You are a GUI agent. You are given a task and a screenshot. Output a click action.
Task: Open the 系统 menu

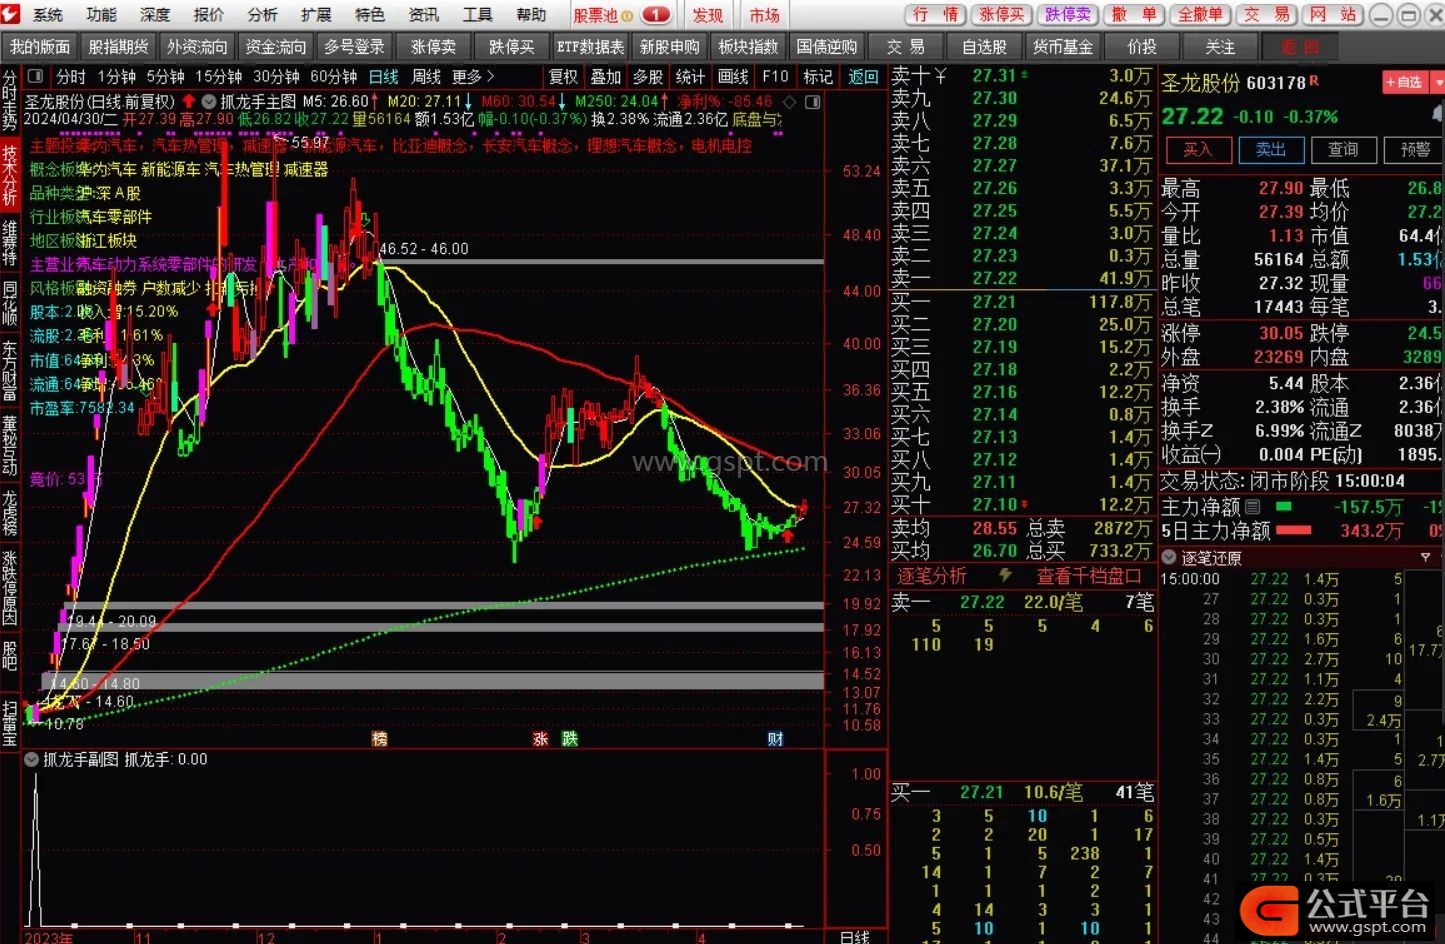click(x=46, y=15)
